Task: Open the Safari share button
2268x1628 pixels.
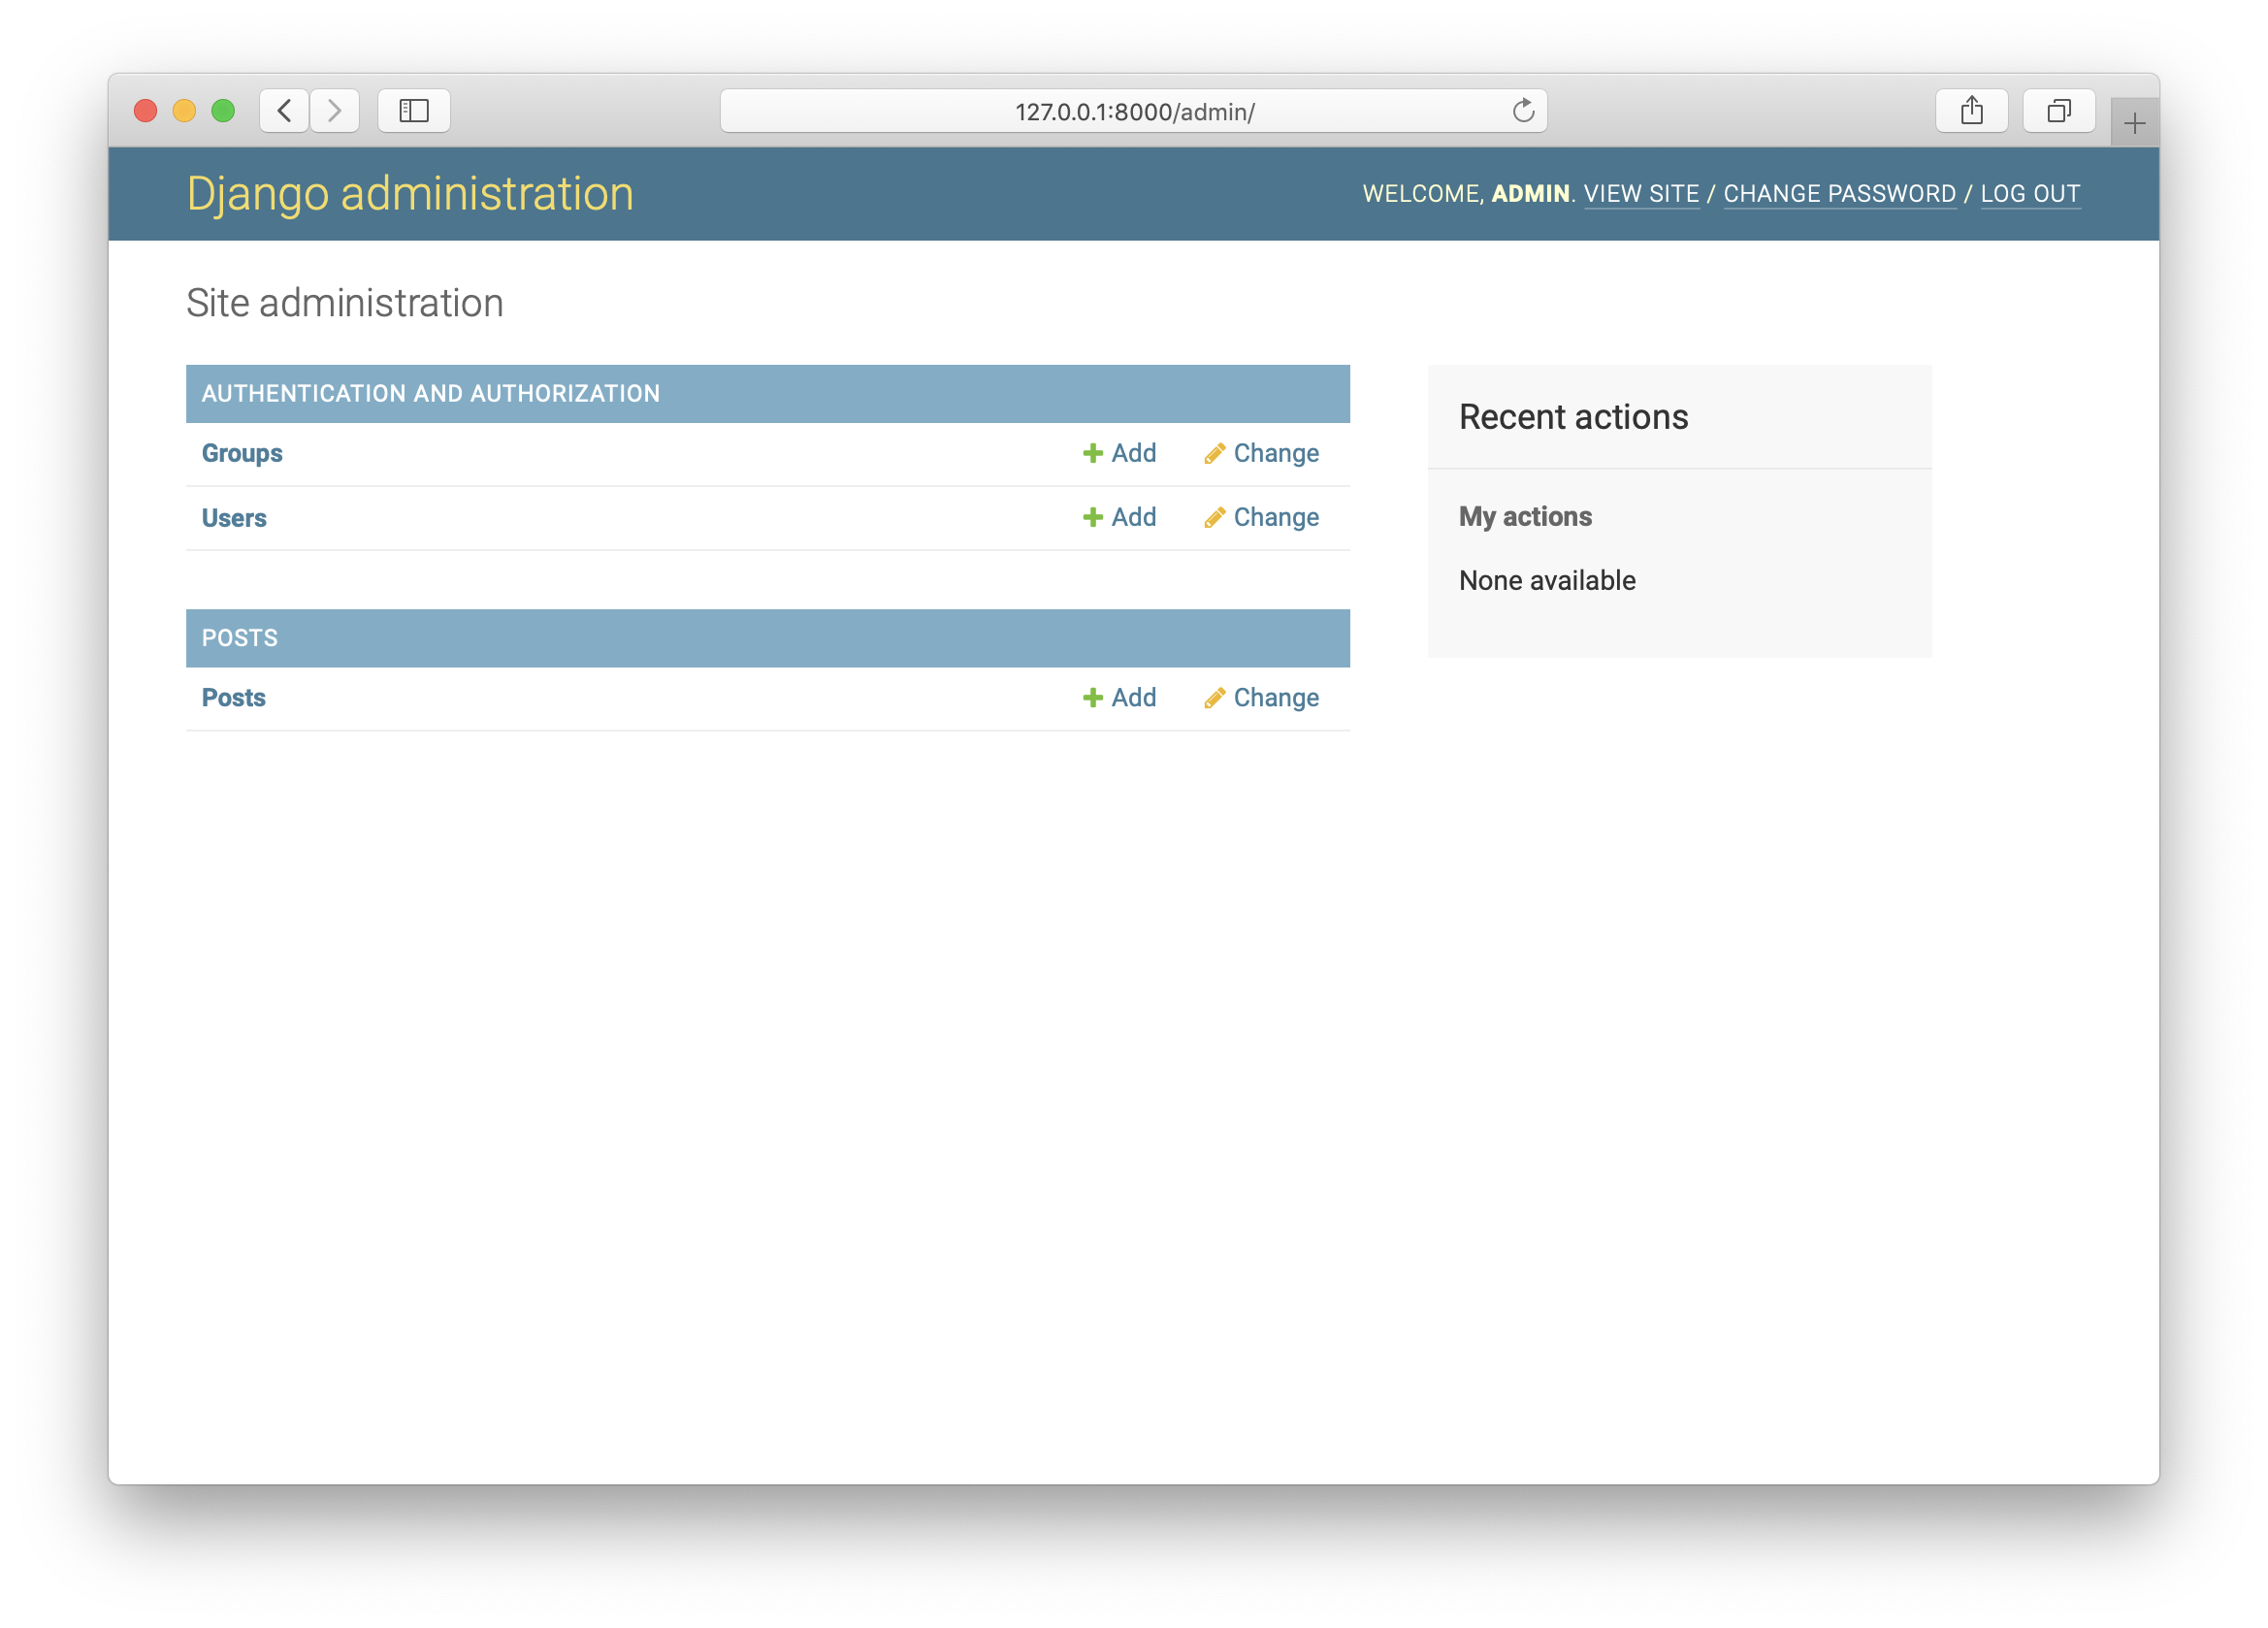Action: click(x=1971, y=110)
